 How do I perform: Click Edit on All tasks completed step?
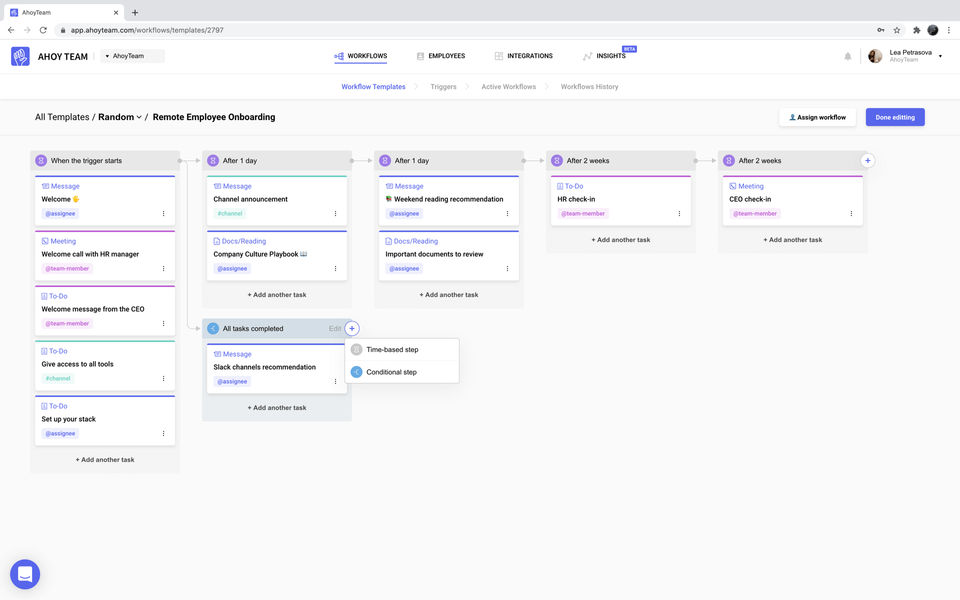click(334, 329)
